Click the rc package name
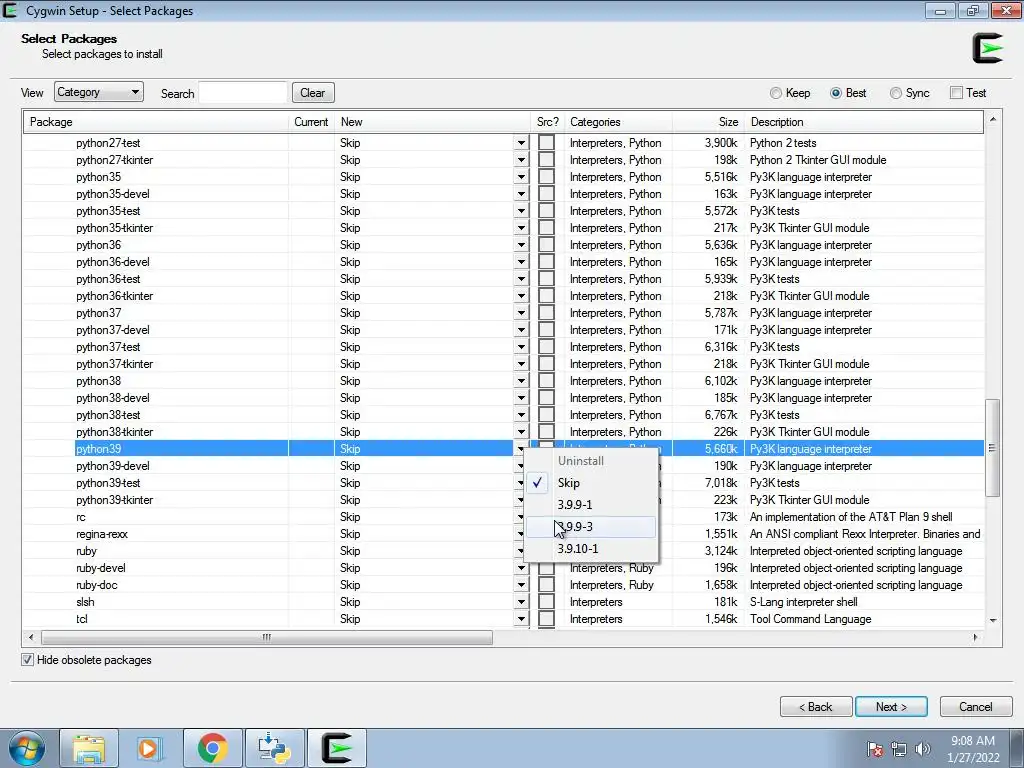Image resolution: width=1024 pixels, height=768 pixels. pos(80,517)
